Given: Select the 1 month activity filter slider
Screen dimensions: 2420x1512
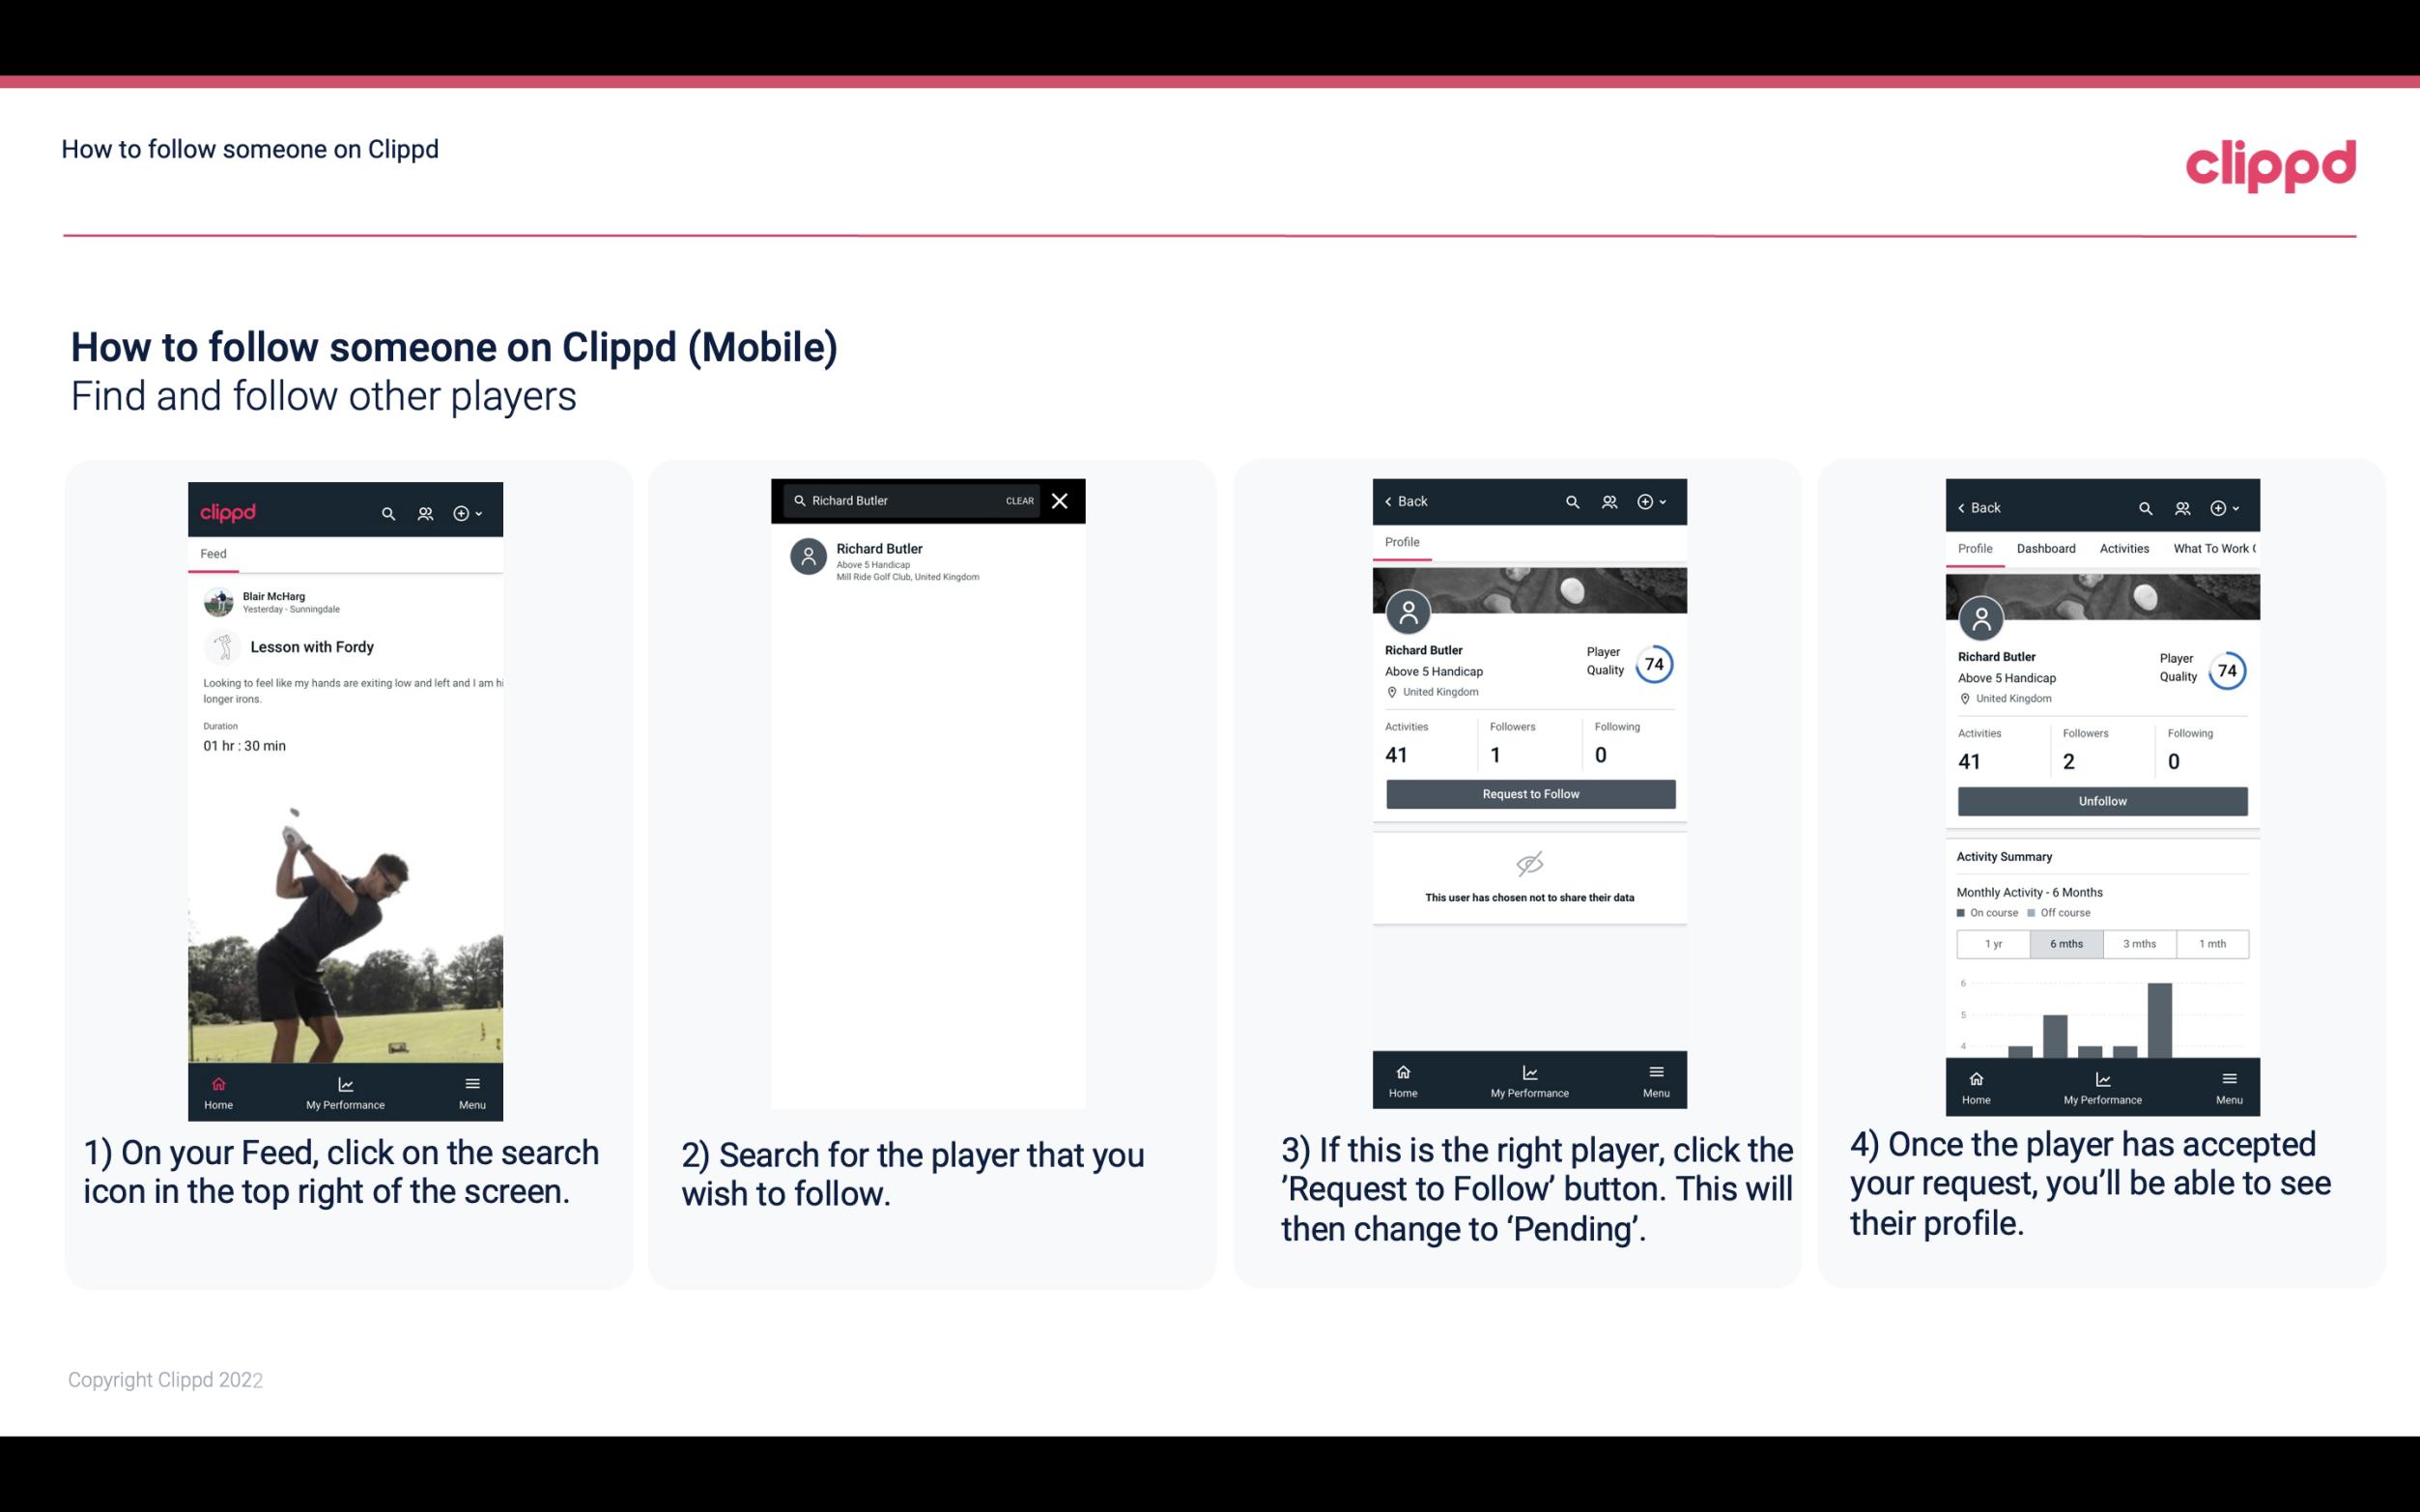Looking at the screenshot, I should (x=2211, y=944).
